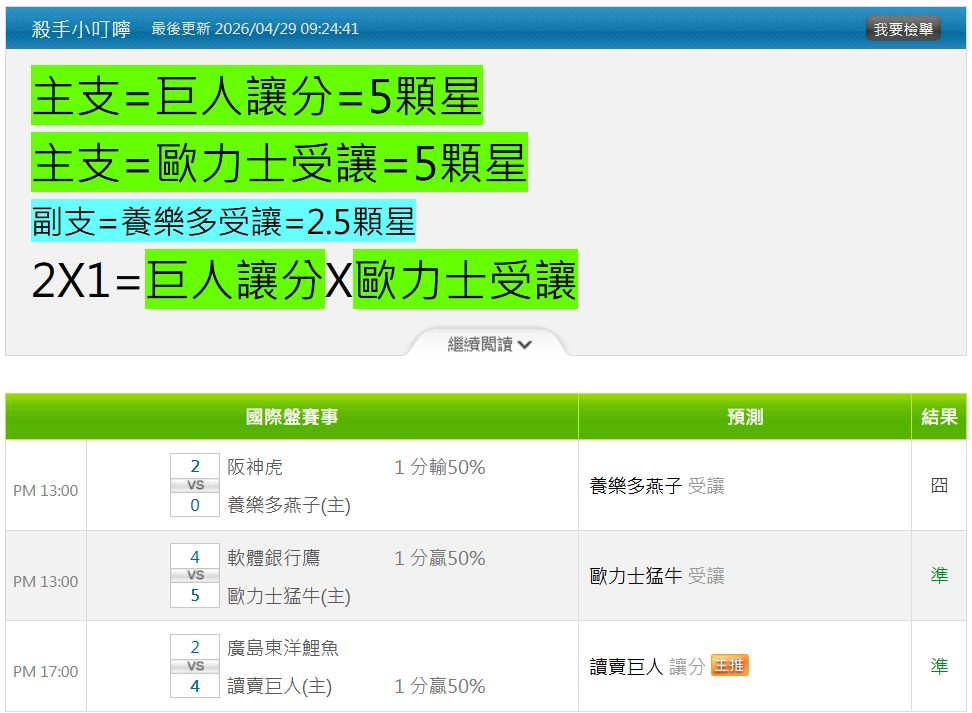Viewport: 972px width, 713px height.
Task: Click the VS label in 軟體銀行鷹 matchup
Action: tap(195, 576)
